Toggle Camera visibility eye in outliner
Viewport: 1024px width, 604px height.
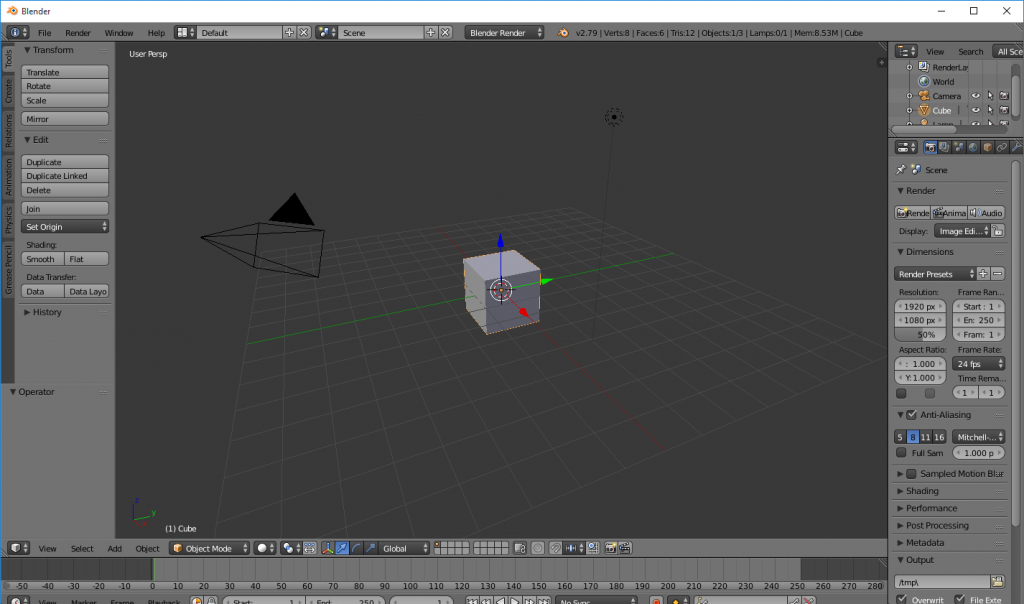click(x=976, y=96)
